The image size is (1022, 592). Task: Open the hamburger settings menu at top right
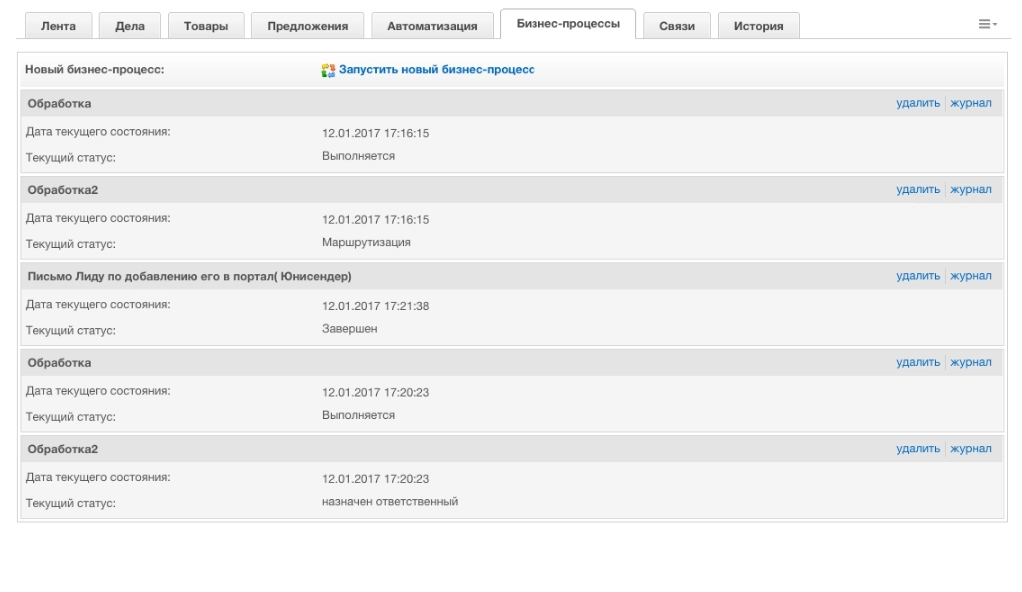[988, 24]
